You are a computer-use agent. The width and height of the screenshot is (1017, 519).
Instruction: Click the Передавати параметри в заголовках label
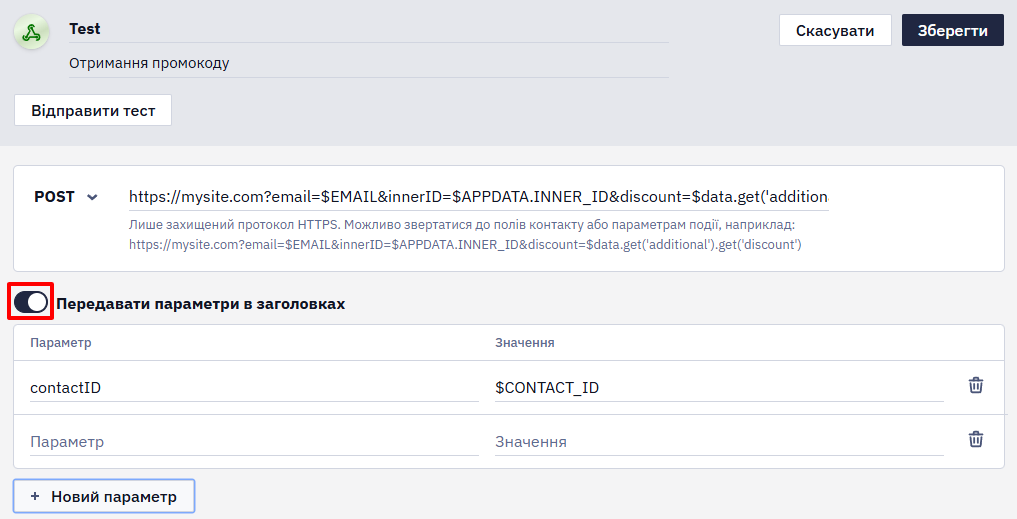tap(200, 304)
